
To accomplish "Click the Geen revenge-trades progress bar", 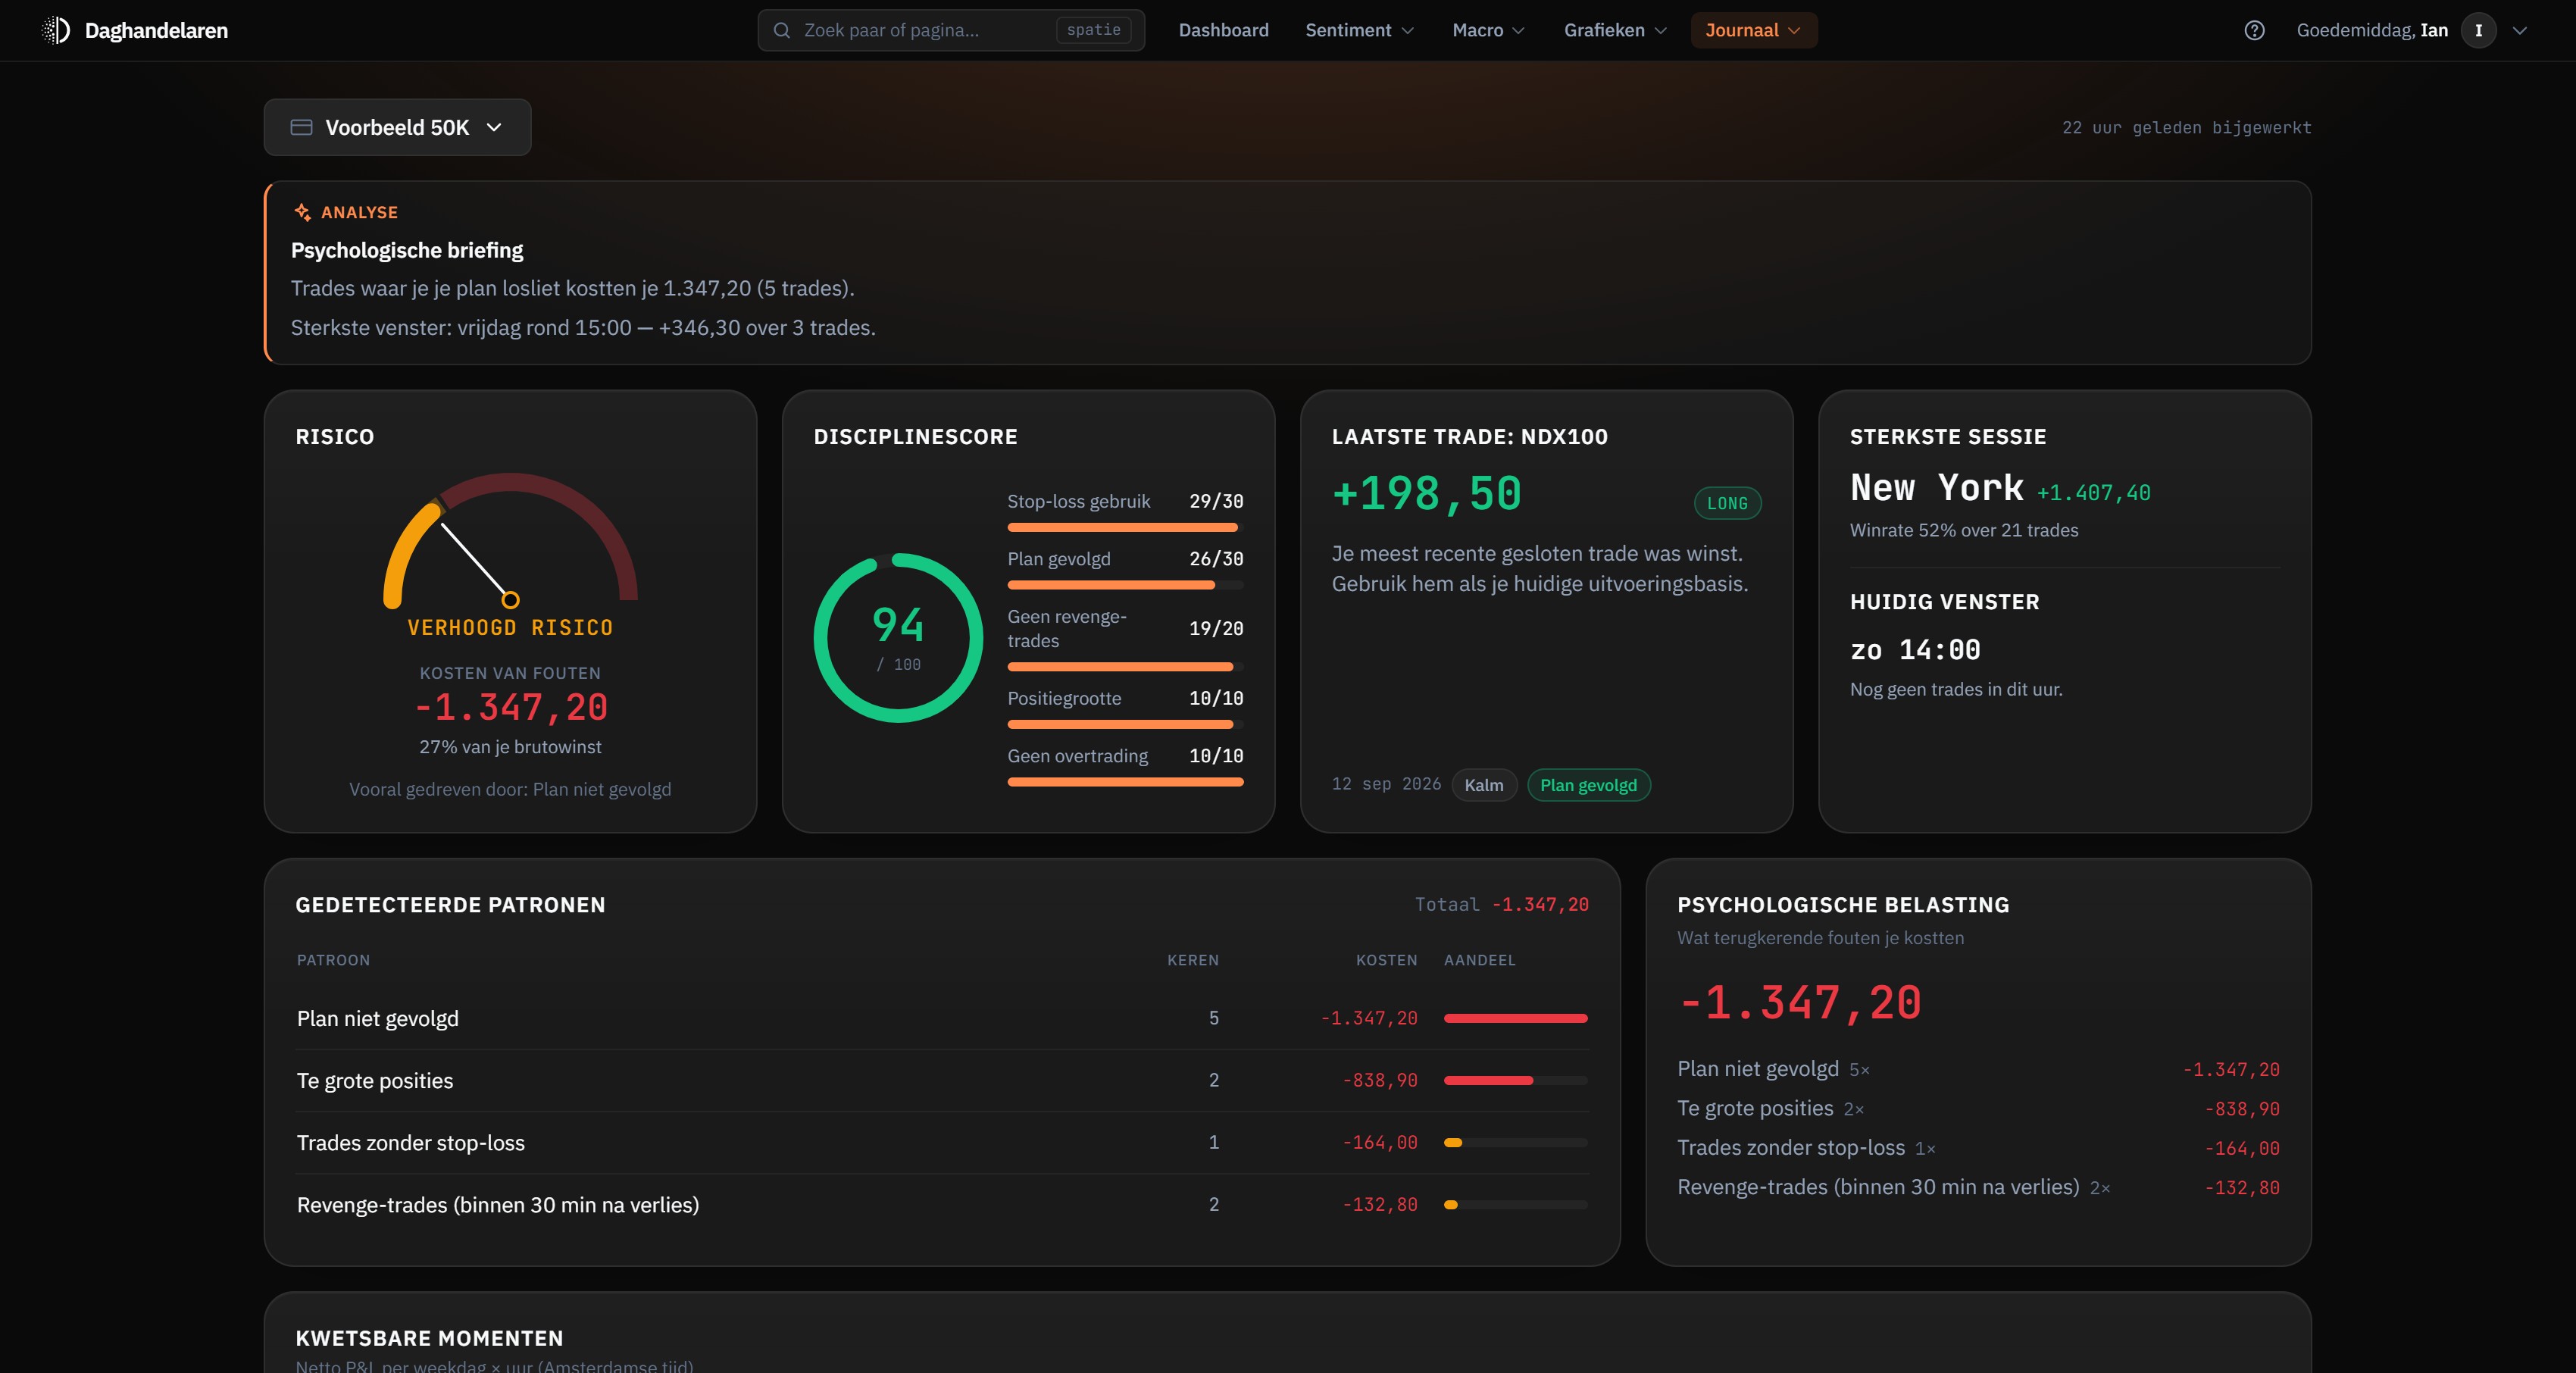I will [x=1125, y=666].
